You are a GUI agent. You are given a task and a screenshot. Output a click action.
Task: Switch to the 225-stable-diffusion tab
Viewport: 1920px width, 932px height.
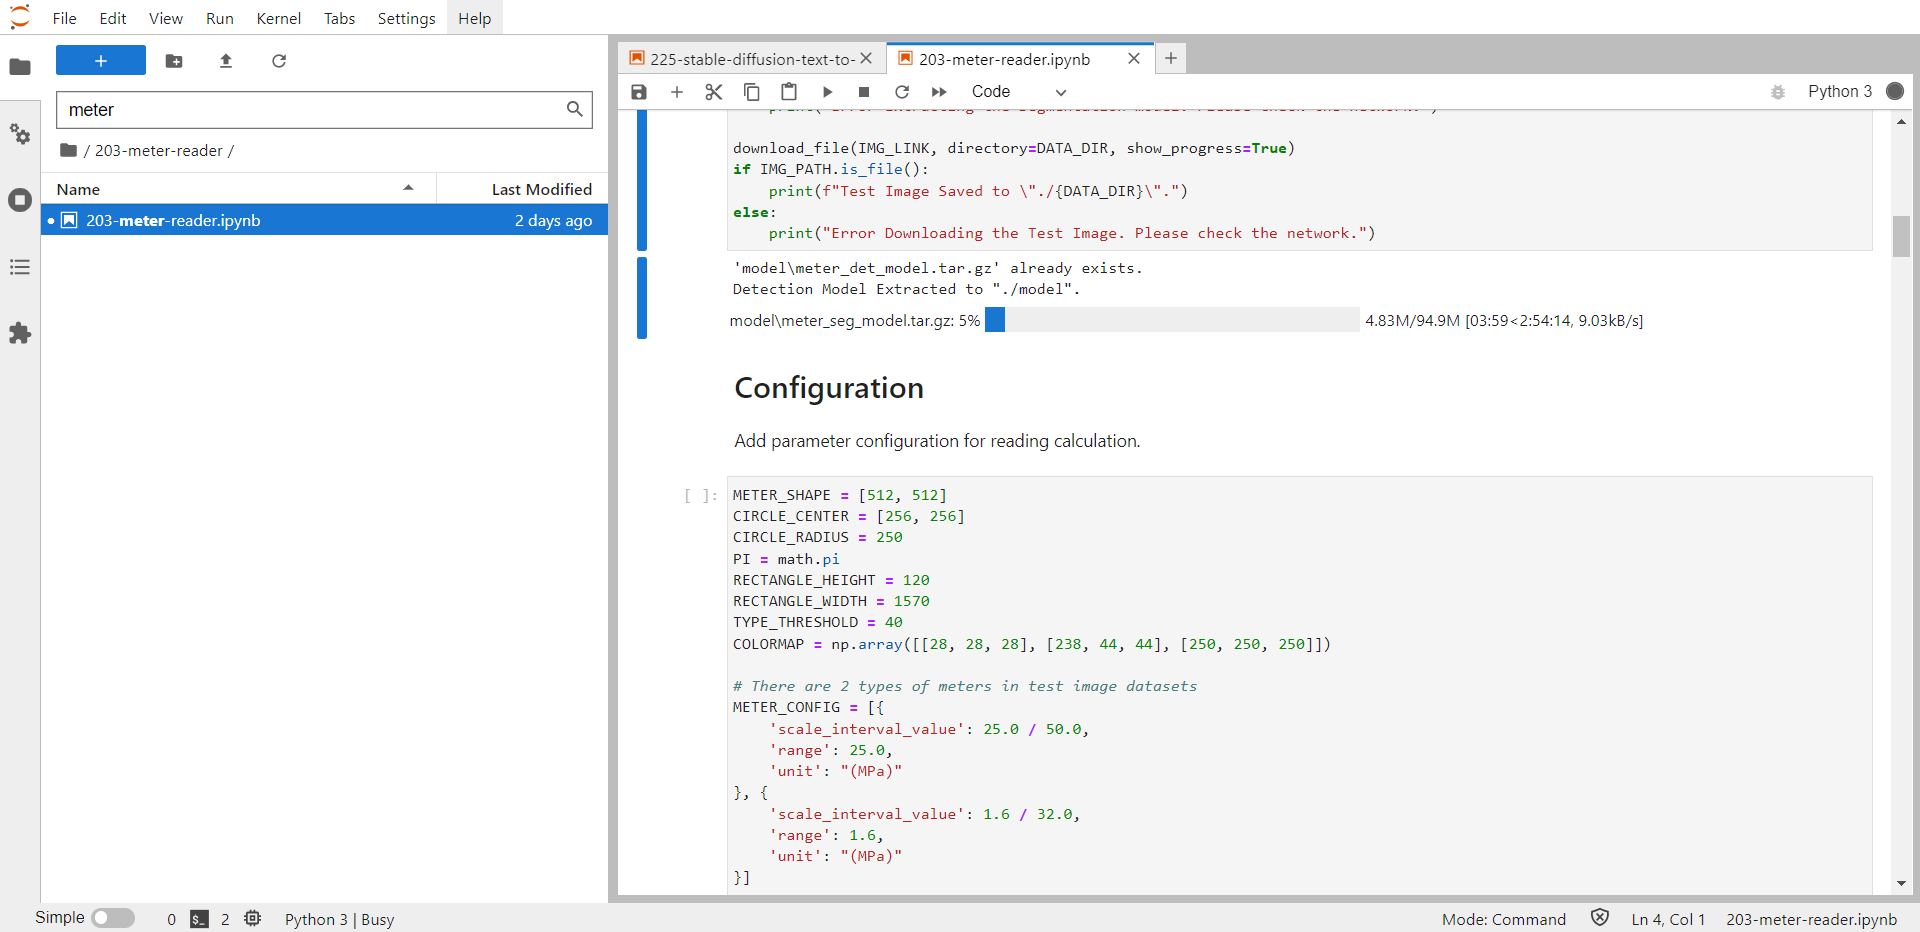tap(750, 59)
